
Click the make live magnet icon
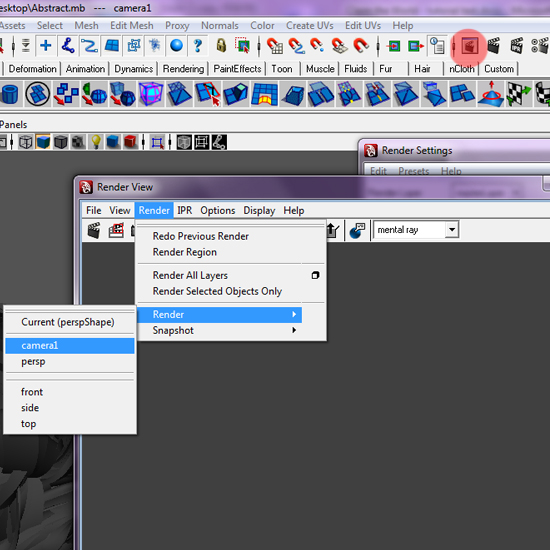[361, 46]
